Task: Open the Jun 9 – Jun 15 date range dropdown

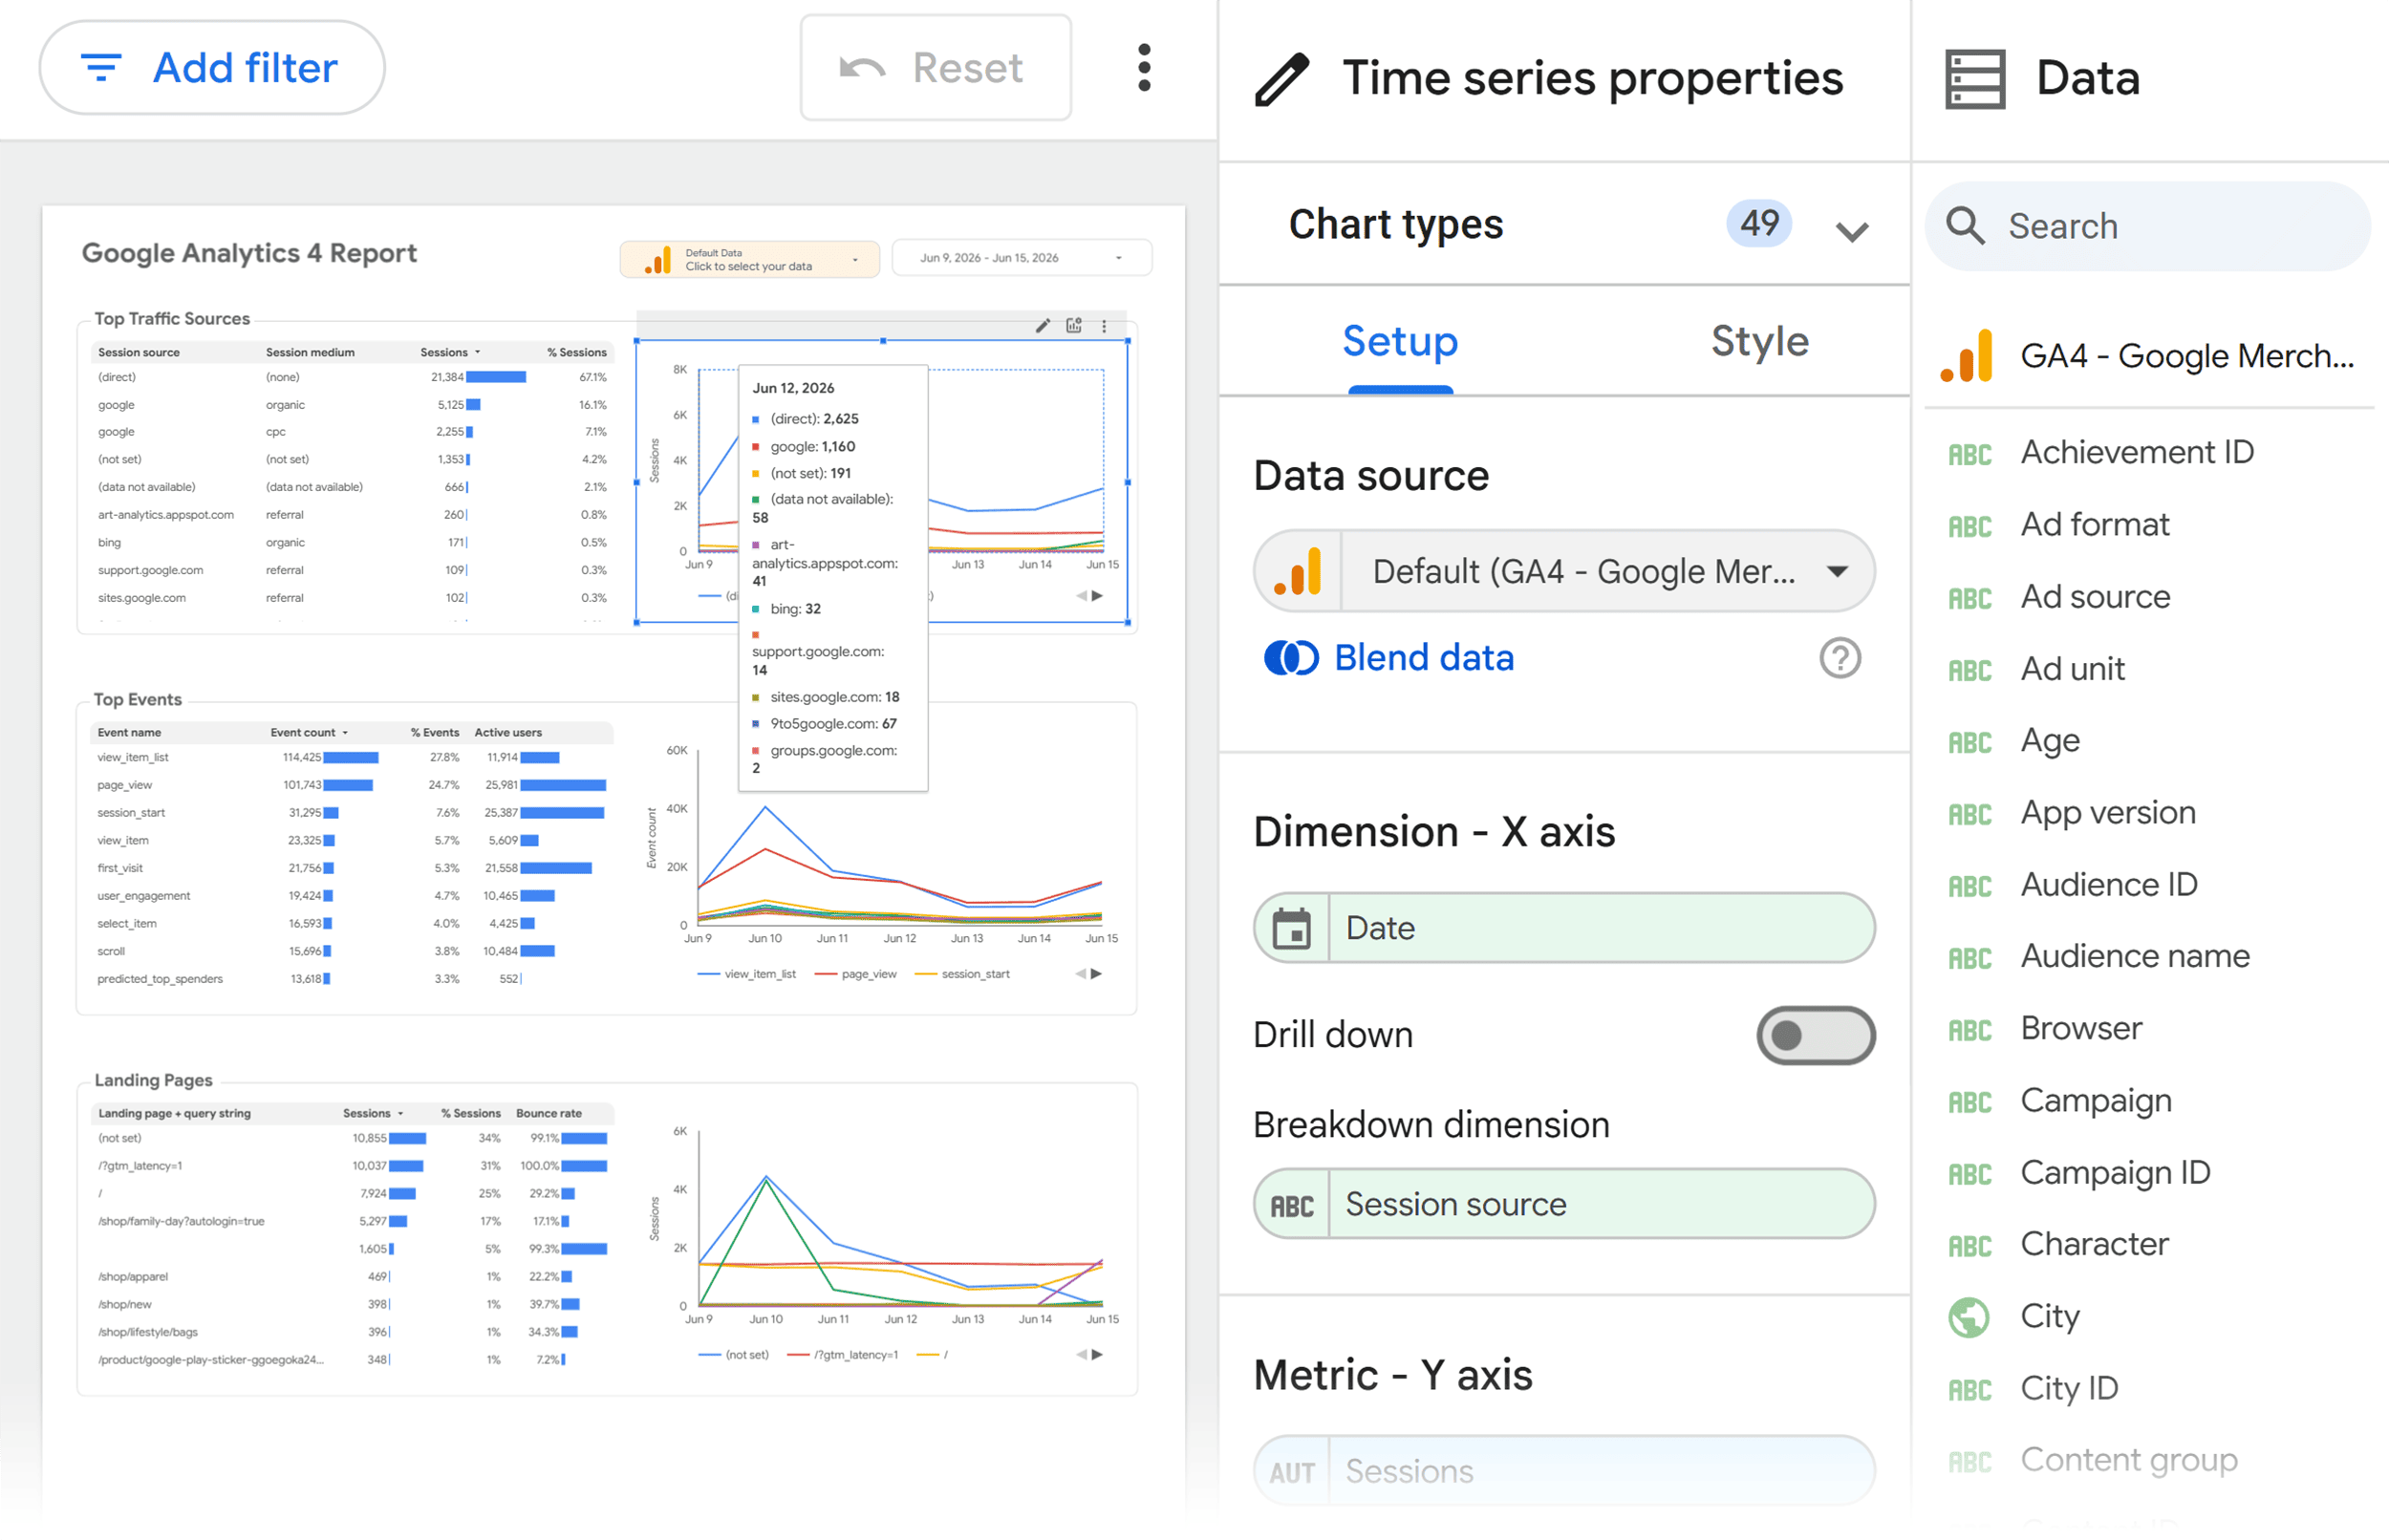Action: click(x=1021, y=258)
